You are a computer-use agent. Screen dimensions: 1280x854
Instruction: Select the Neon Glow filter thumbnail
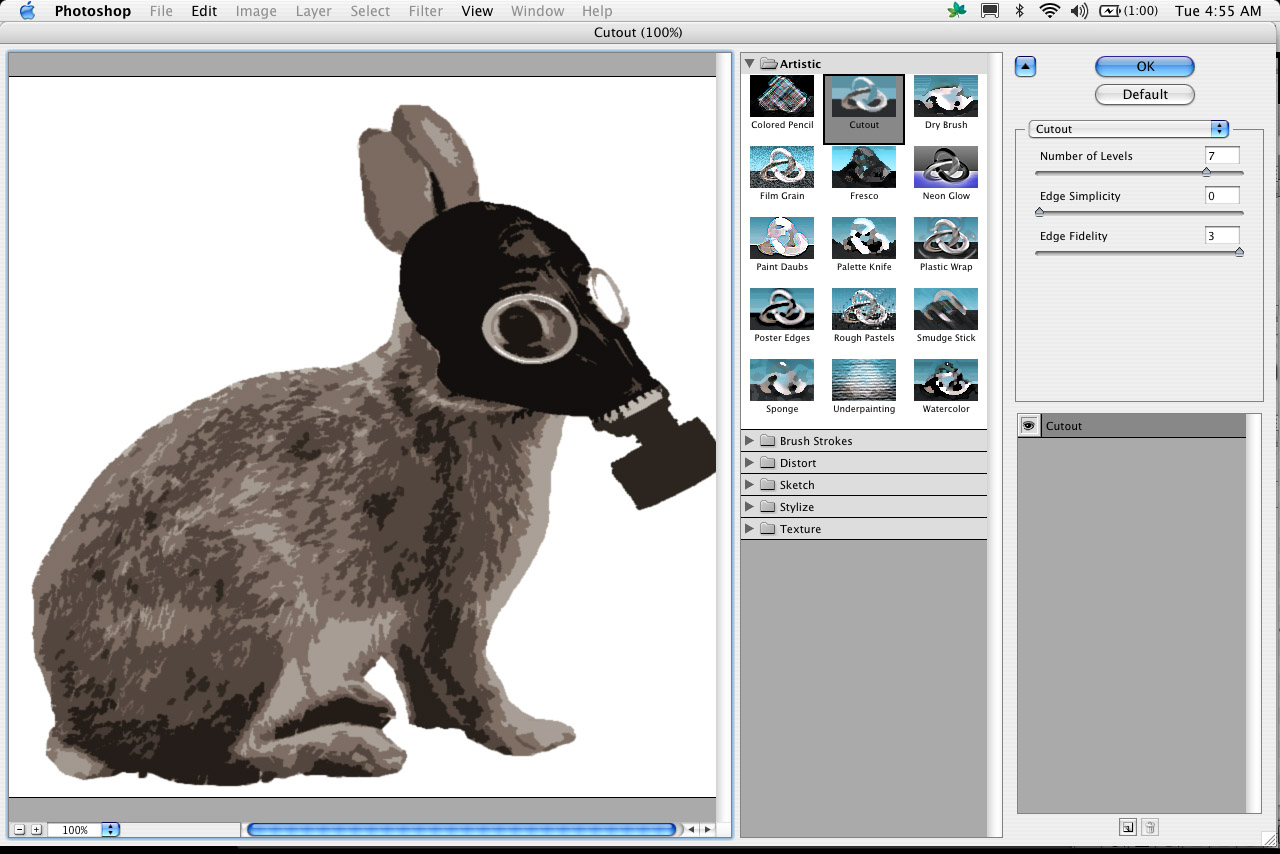click(x=946, y=167)
